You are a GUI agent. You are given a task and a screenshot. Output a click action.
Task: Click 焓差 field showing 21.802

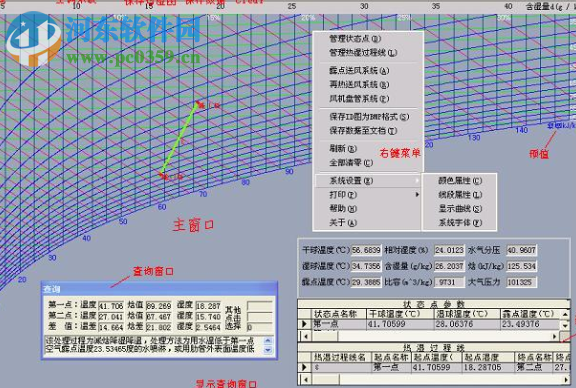(159, 327)
